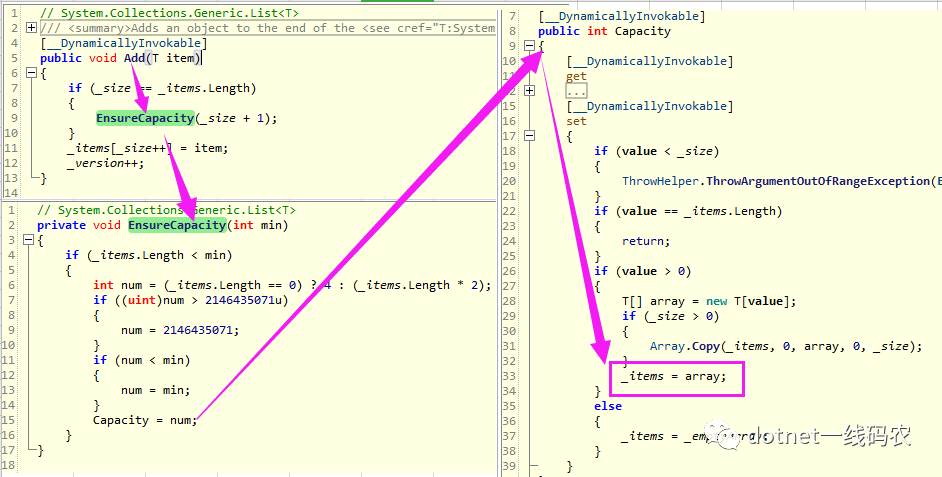Click the '2146435071u' constant in the uint check
The height and width of the screenshot is (477, 942).
point(246,300)
